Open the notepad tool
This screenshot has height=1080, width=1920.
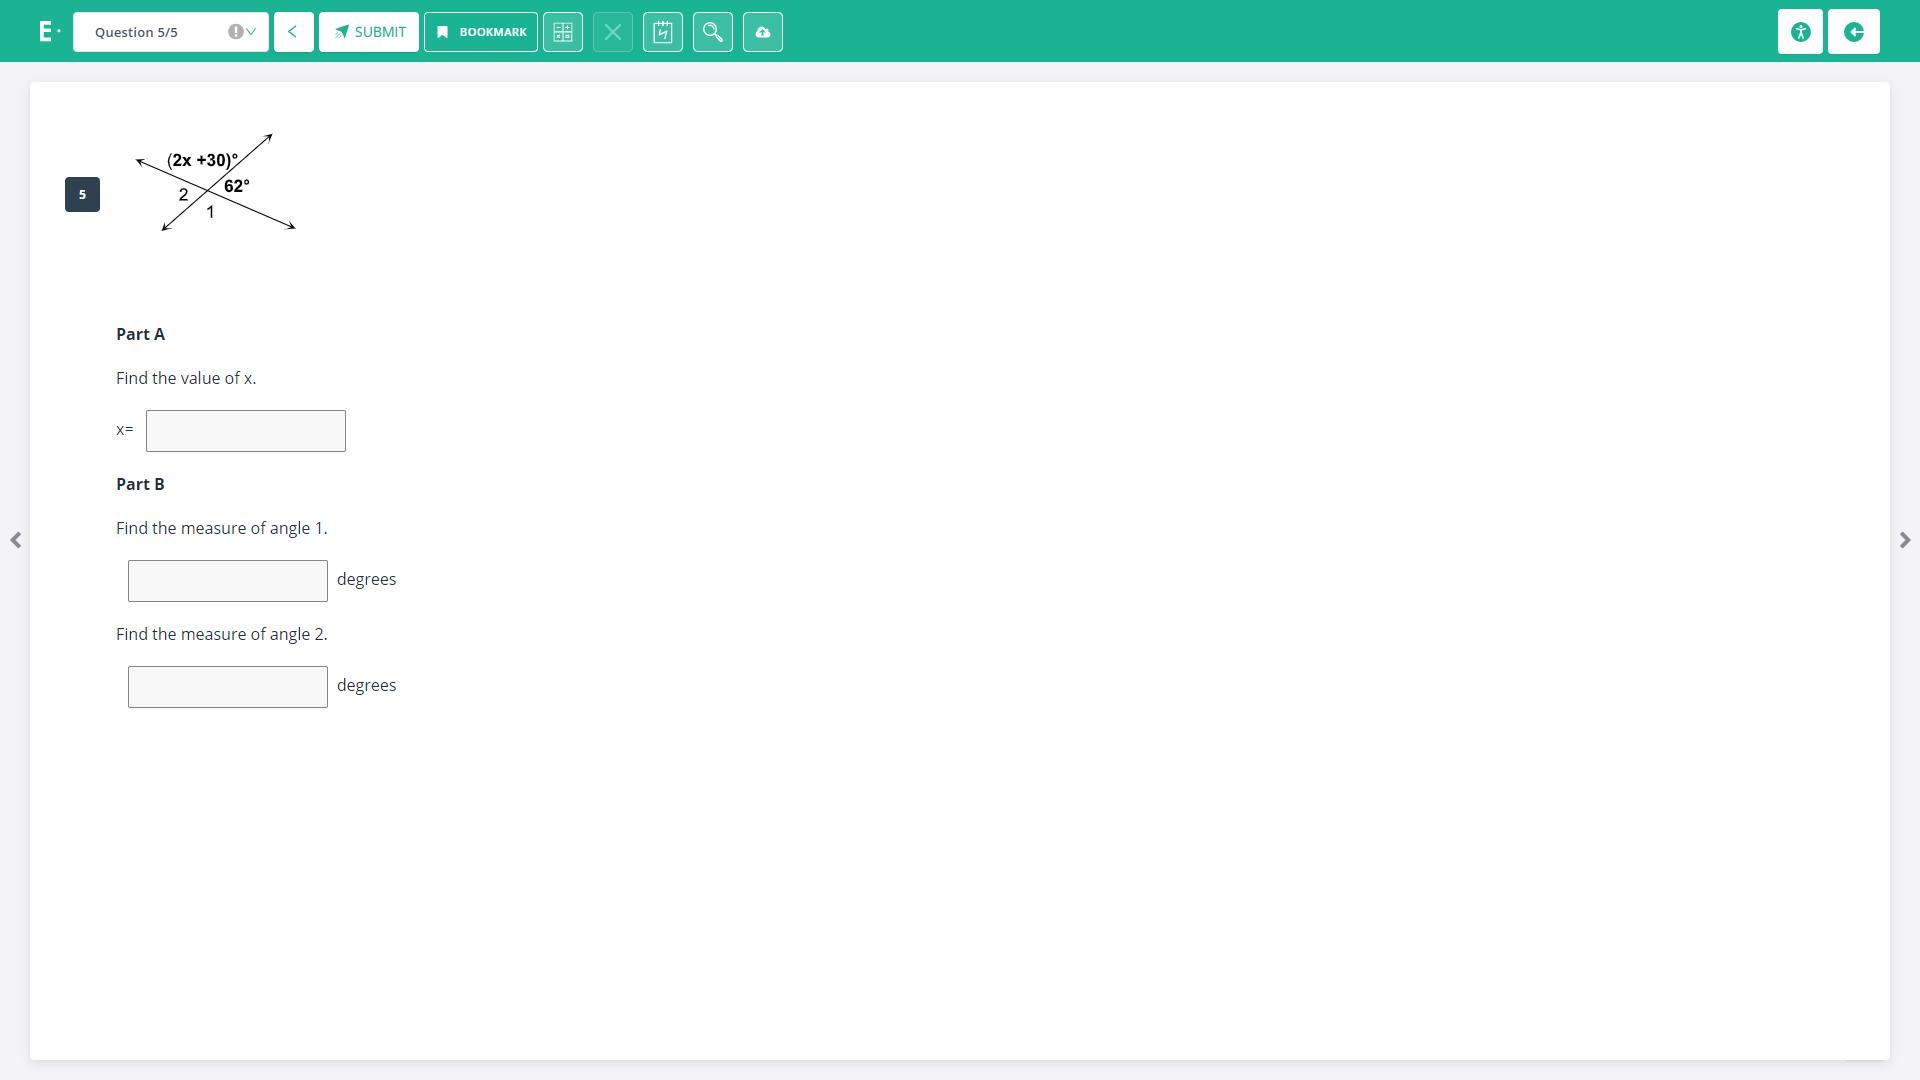coord(663,32)
